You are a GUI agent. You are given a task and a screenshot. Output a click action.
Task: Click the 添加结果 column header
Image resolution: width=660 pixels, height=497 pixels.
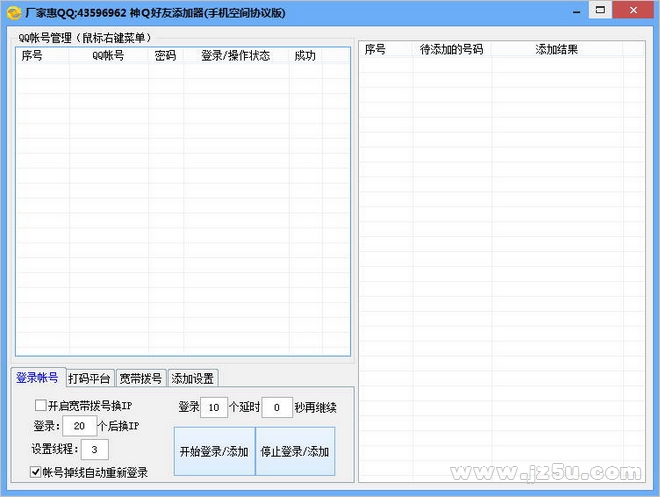556,50
